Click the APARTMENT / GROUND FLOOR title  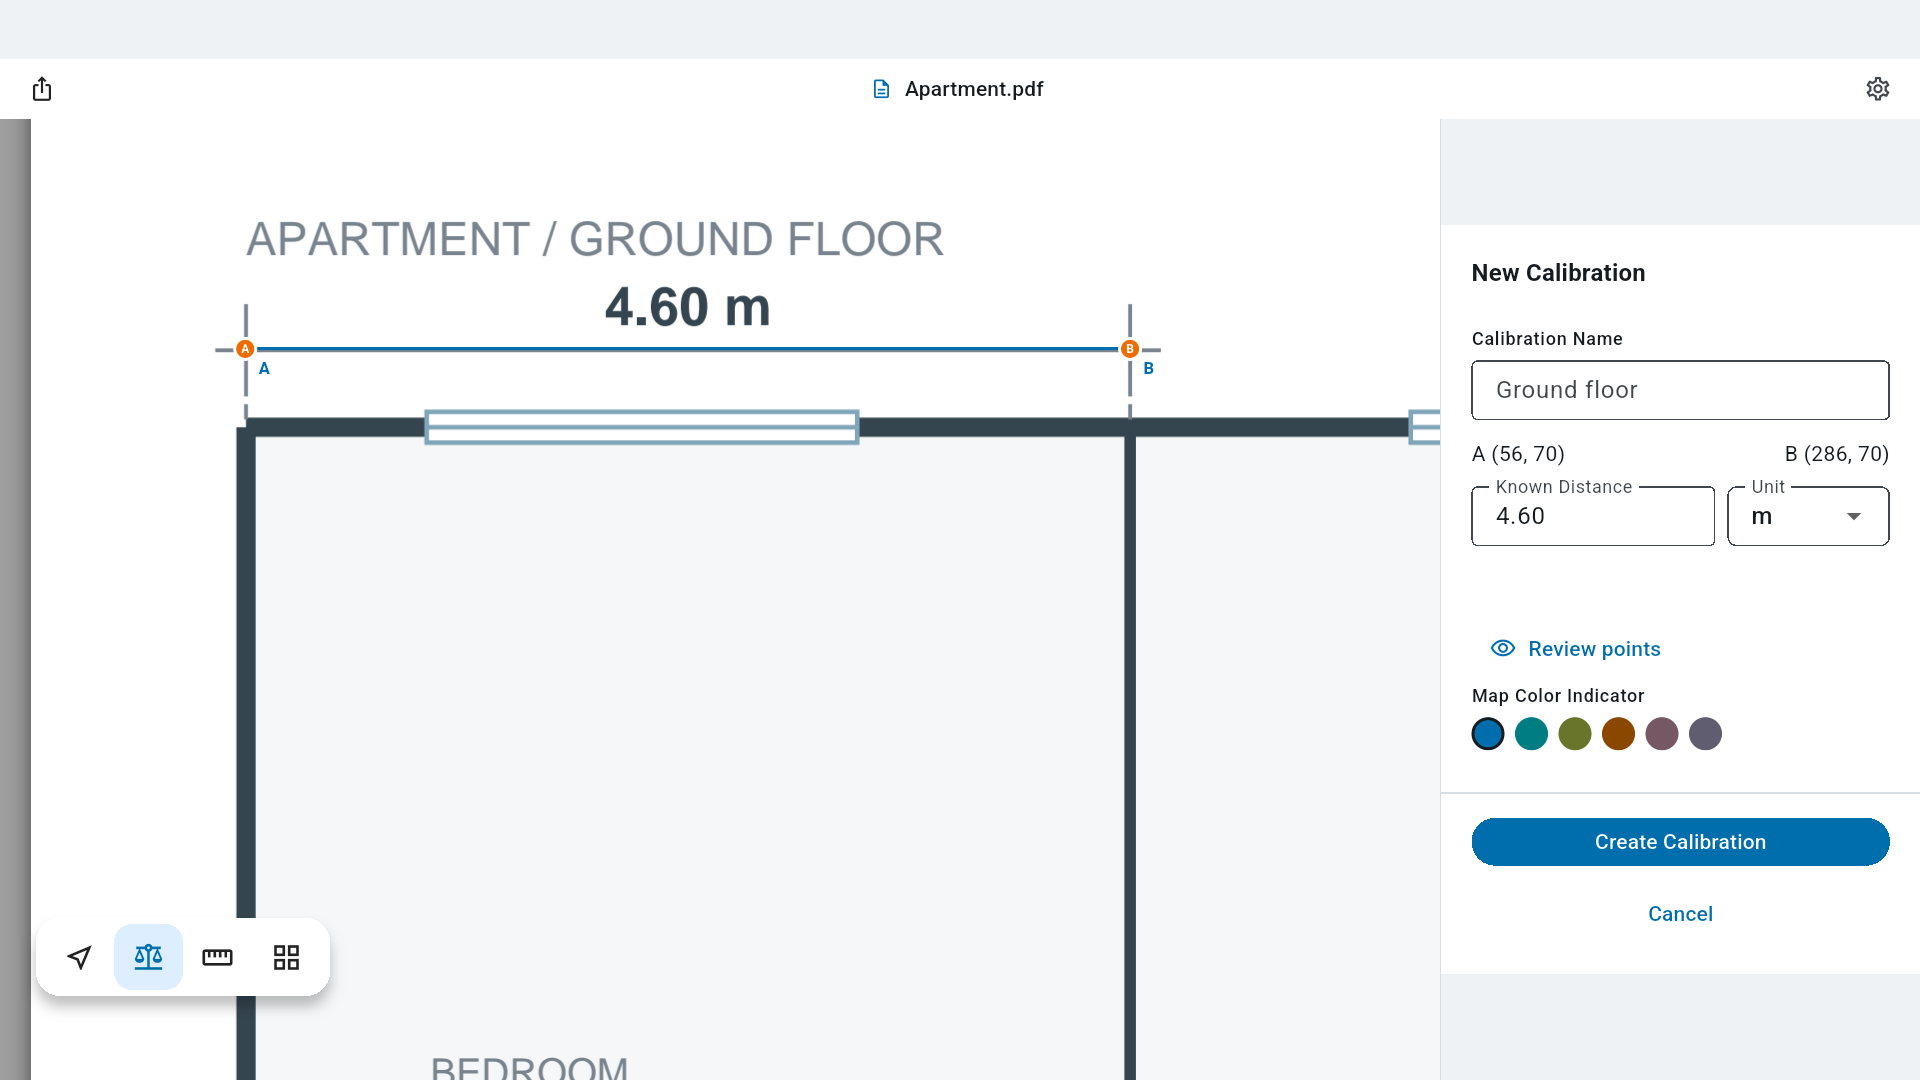[595, 239]
